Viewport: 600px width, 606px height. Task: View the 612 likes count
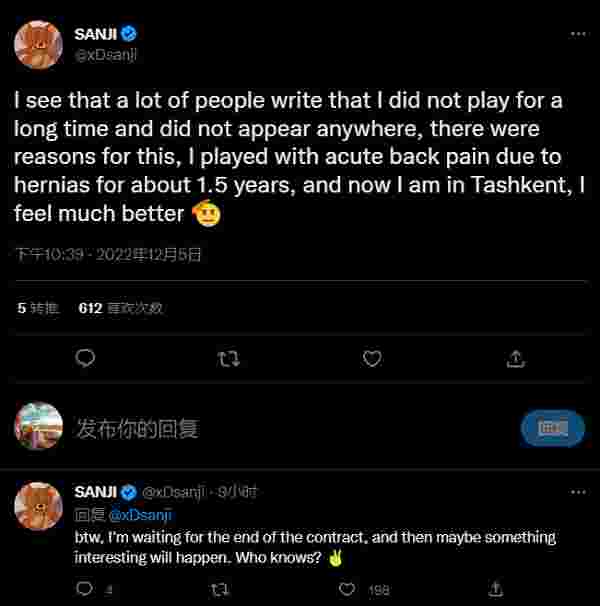pos(120,308)
